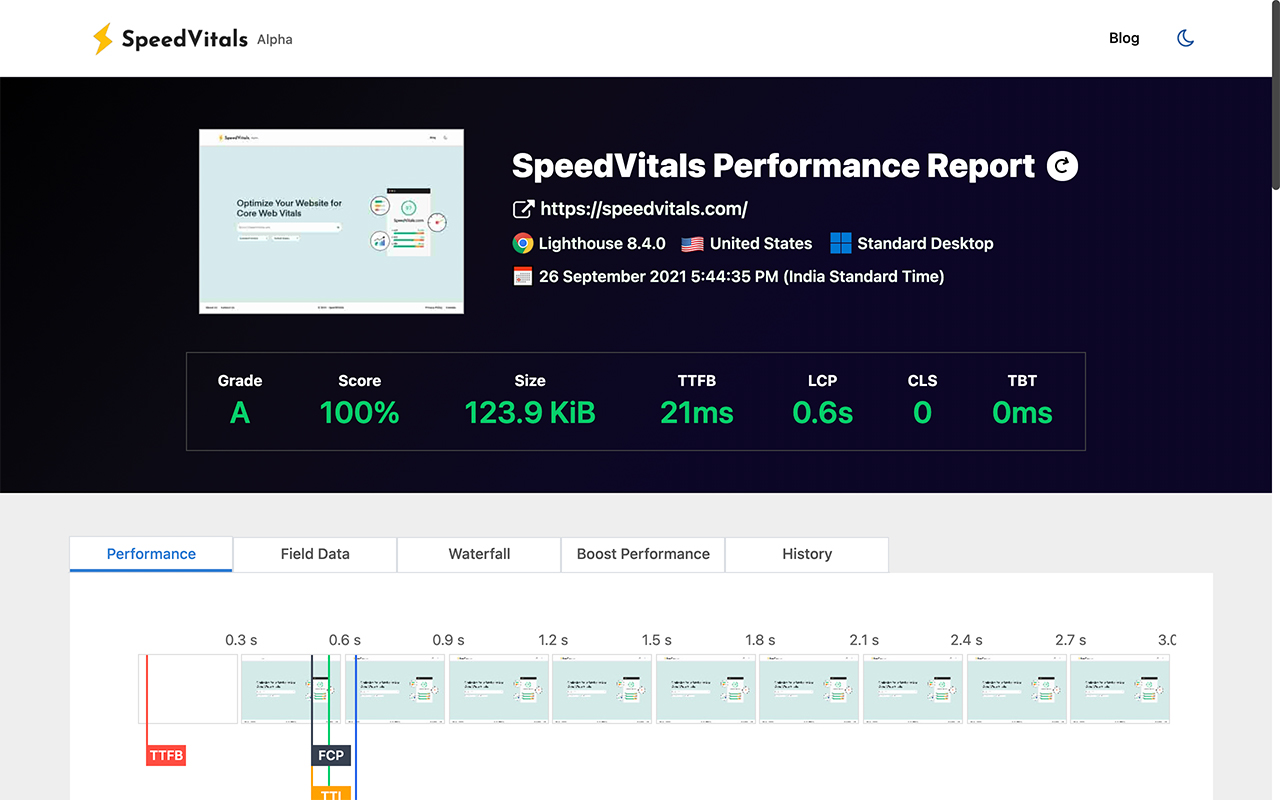Click the website preview screenshot
Image resolution: width=1280 pixels, height=800 pixels.
(331, 220)
